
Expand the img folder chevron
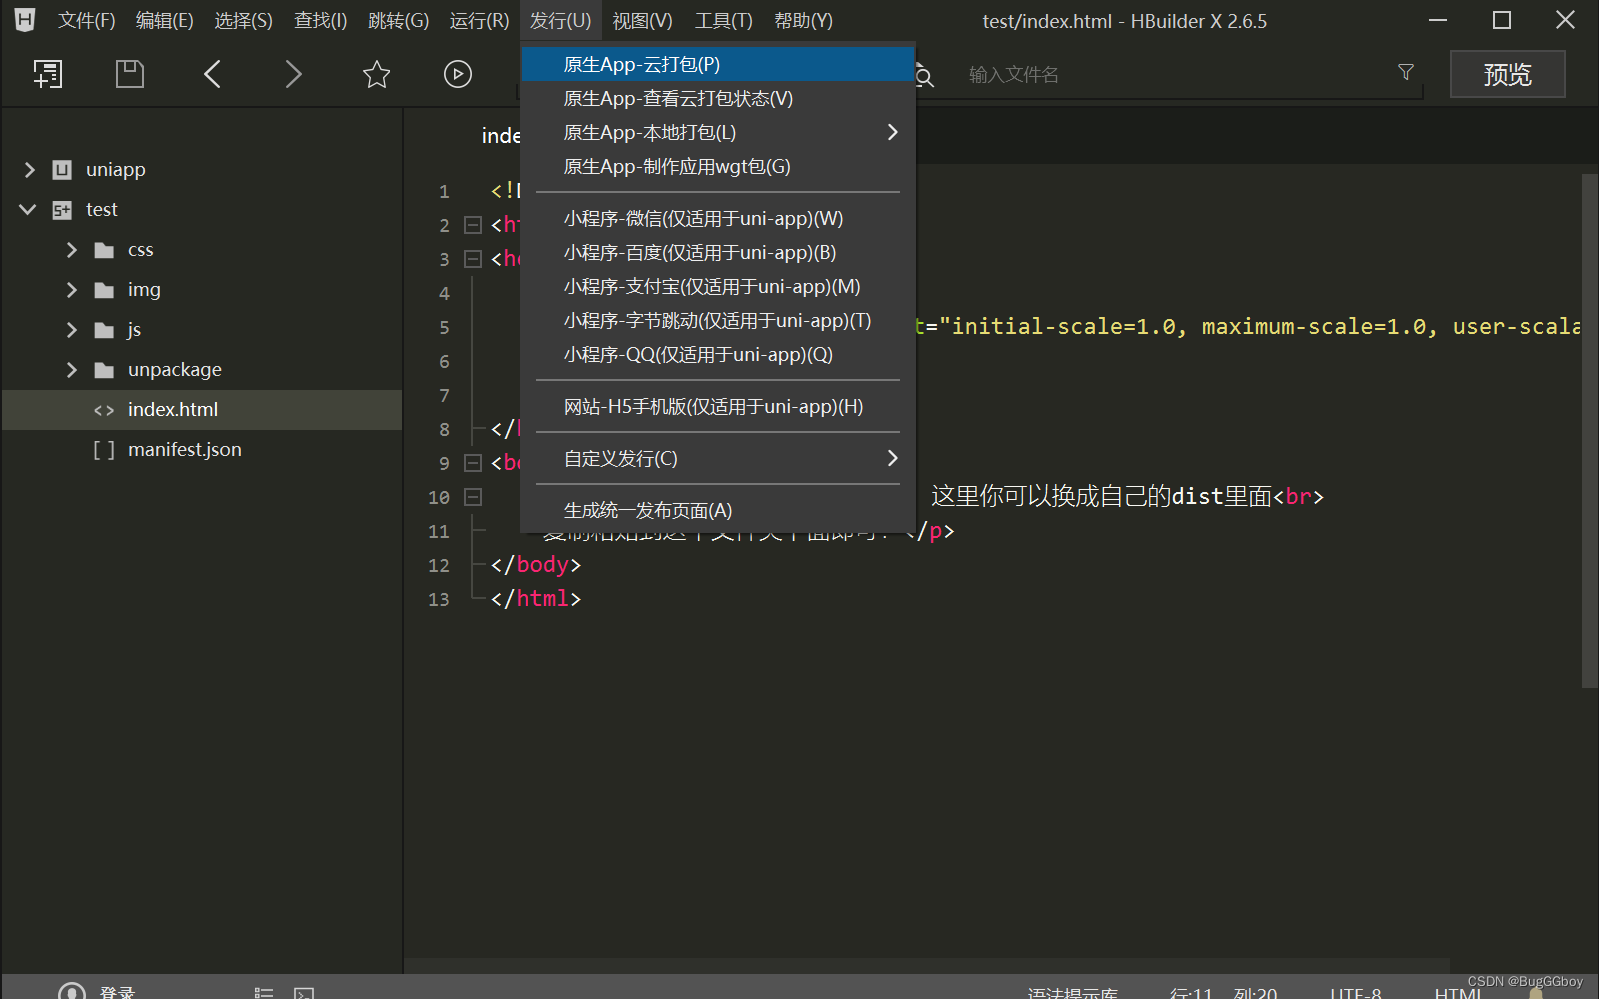[x=71, y=290]
